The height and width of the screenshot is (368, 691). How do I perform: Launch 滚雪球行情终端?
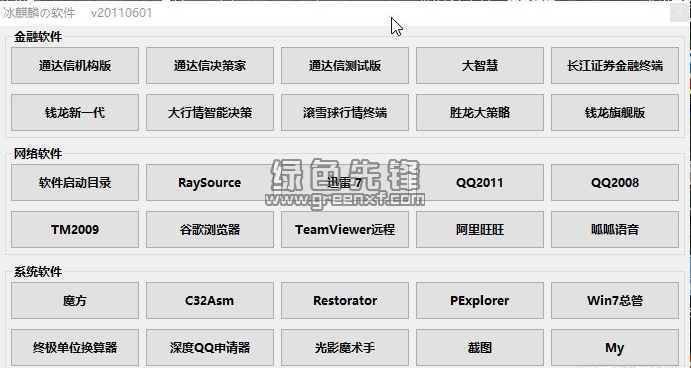(345, 112)
